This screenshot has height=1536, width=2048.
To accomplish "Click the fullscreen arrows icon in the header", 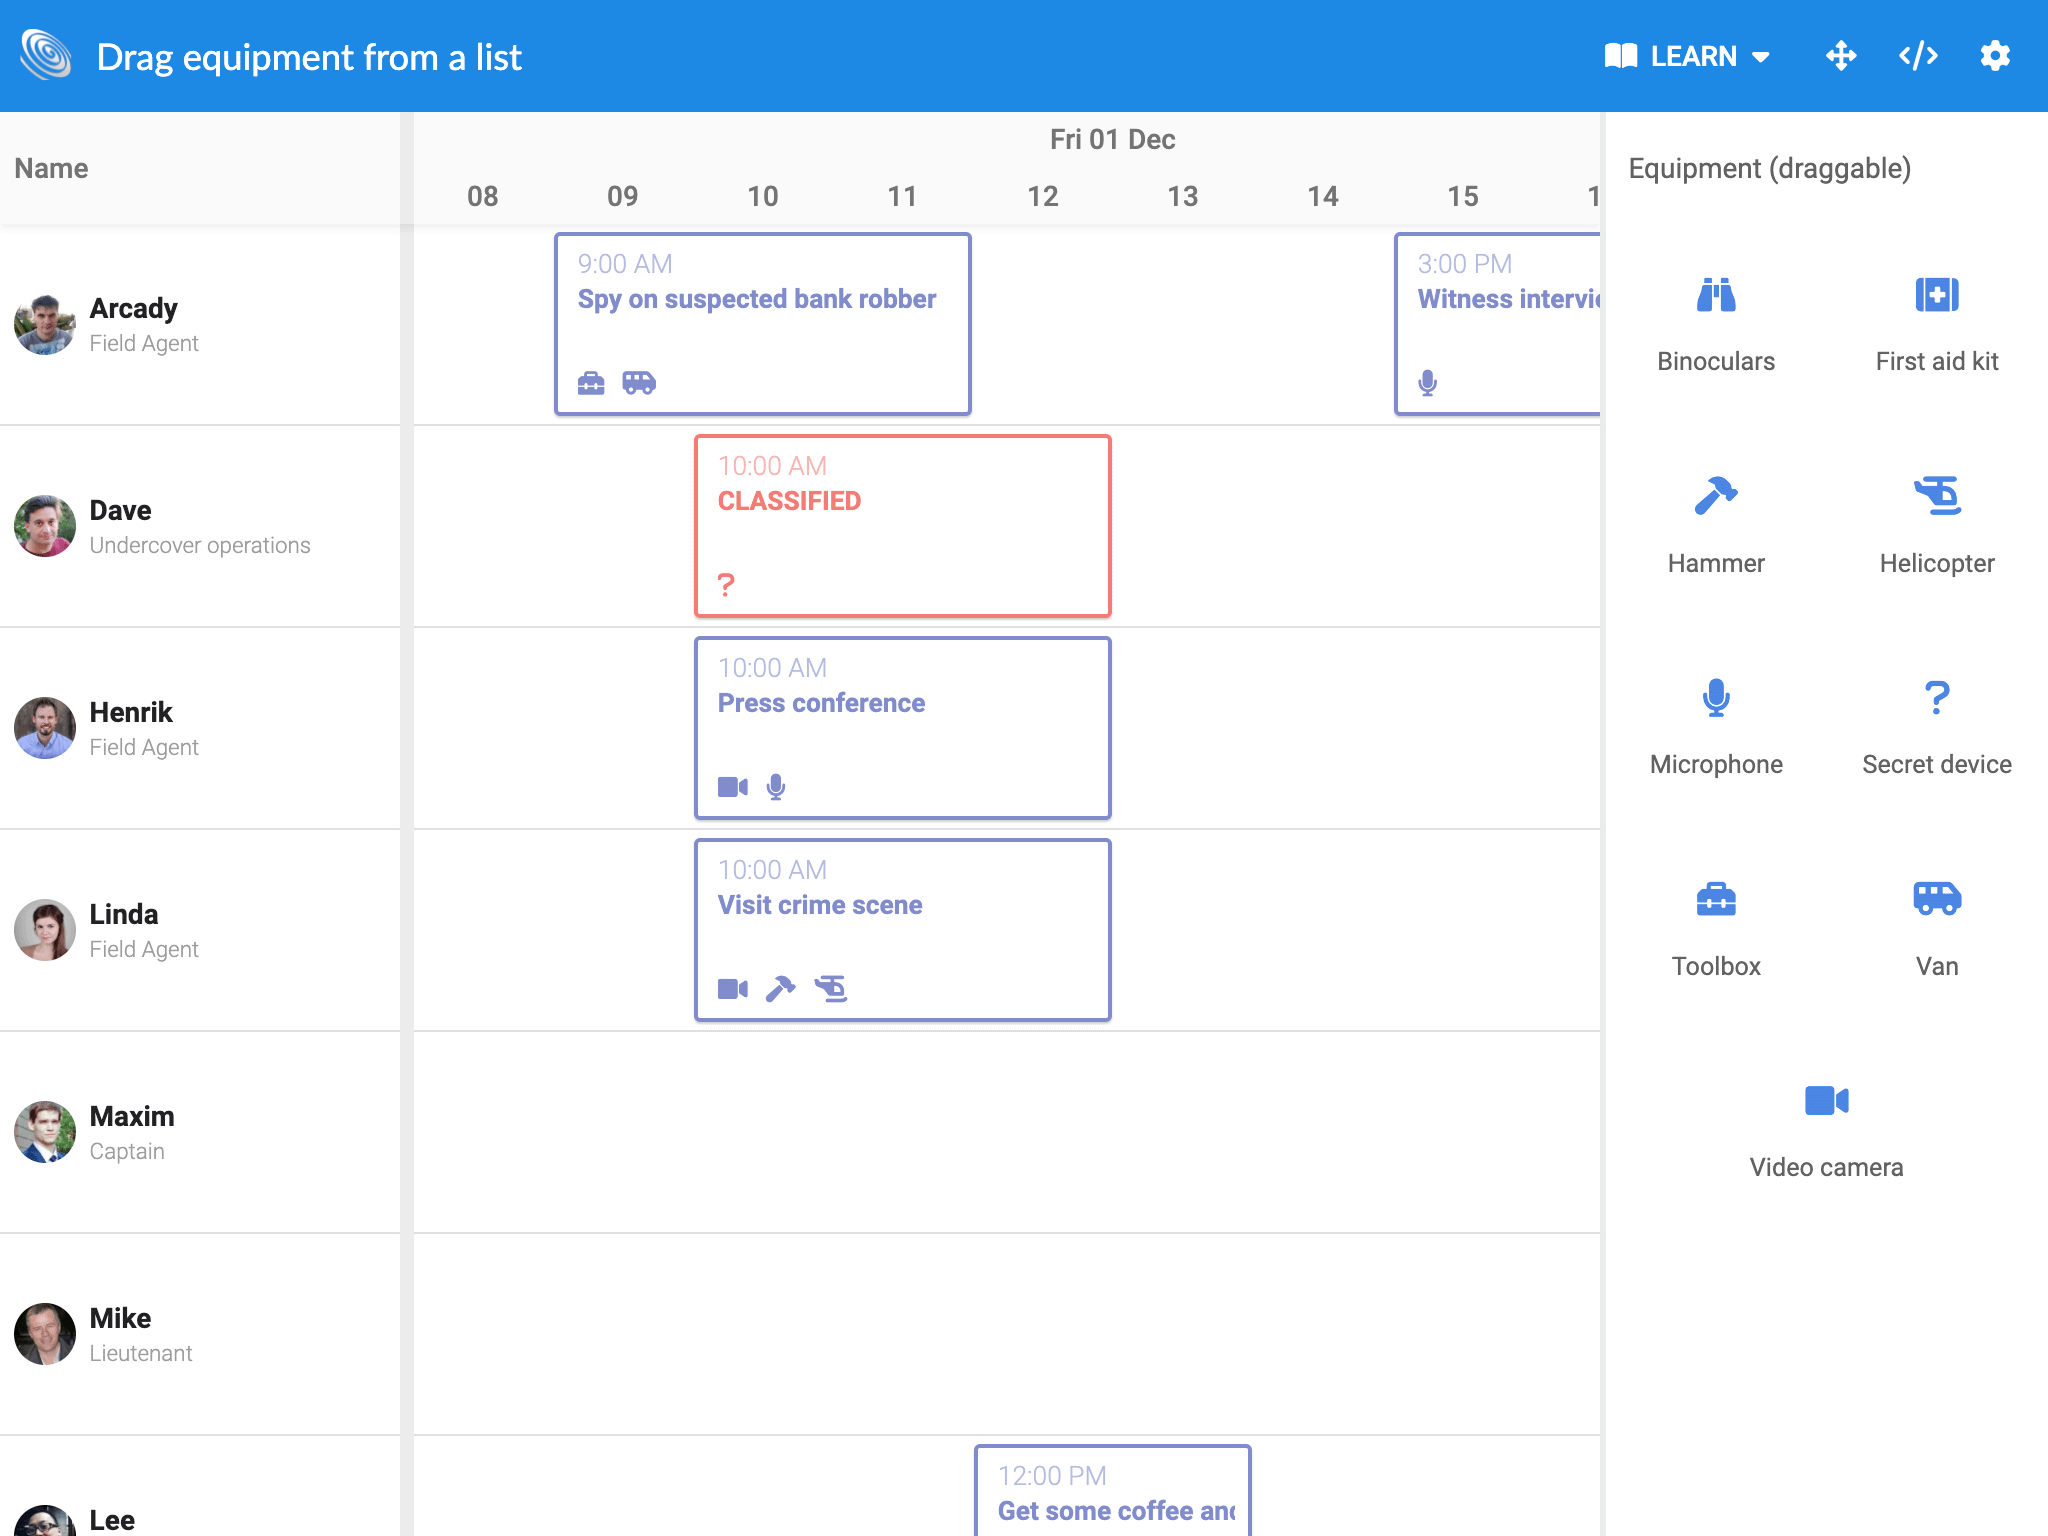I will click(x=1843, y=56).
